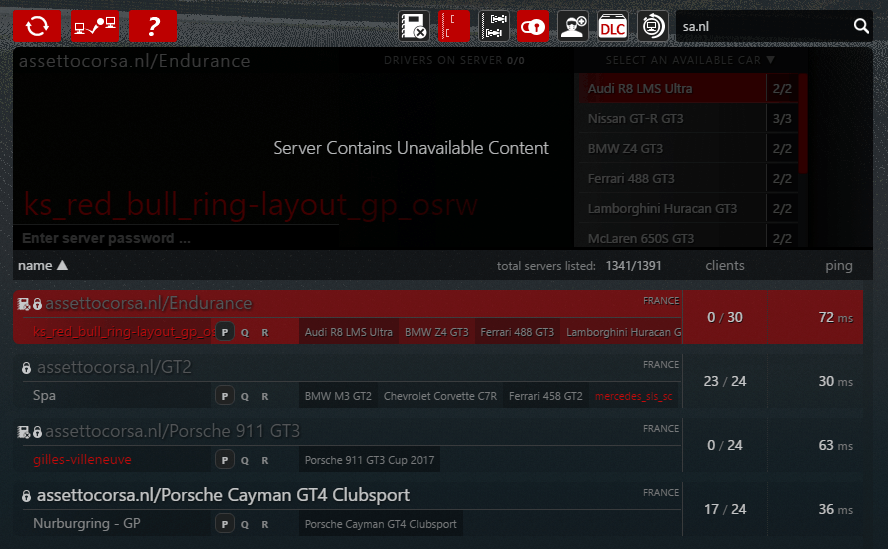Select the assettocorsa.nl/Endurance server row

click(438, 317)
